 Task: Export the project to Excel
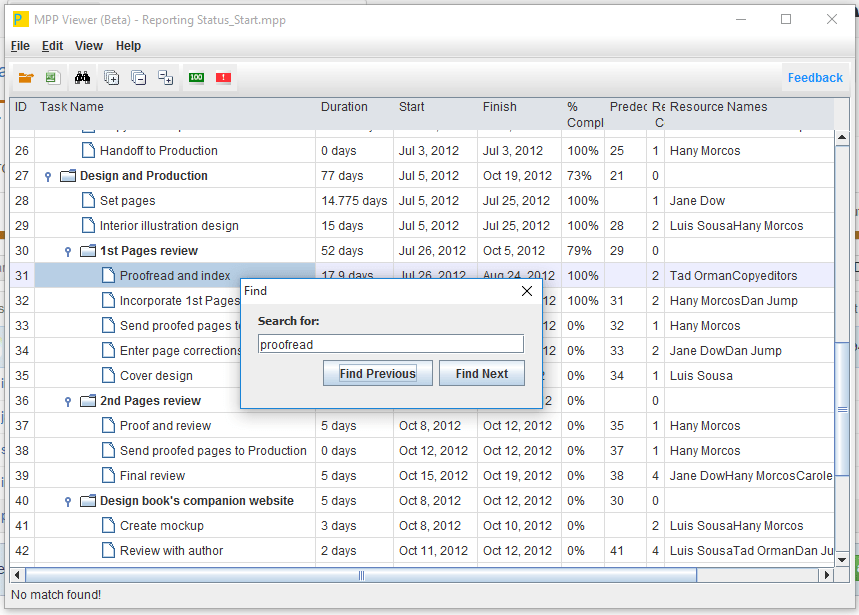[x=53, y=77]
